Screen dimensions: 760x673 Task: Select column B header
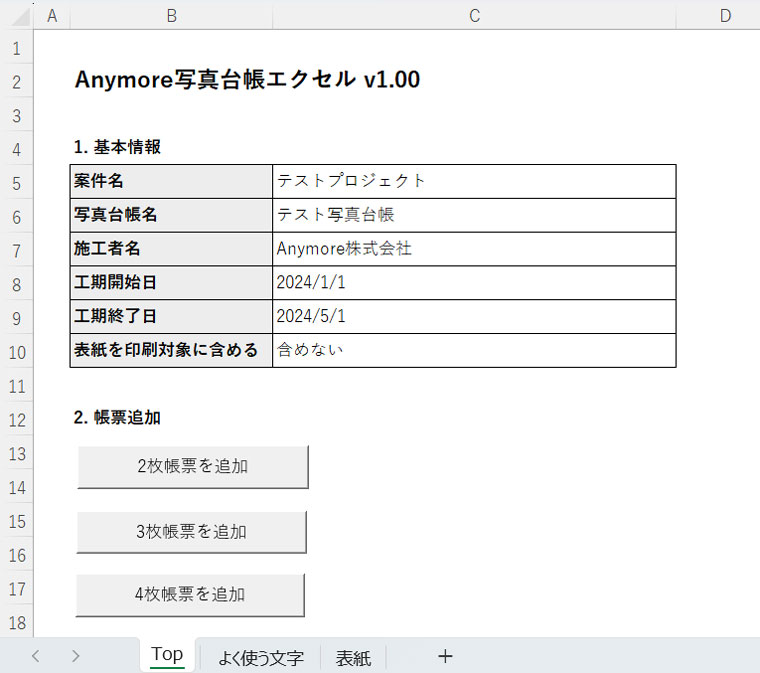coord(172,16)
